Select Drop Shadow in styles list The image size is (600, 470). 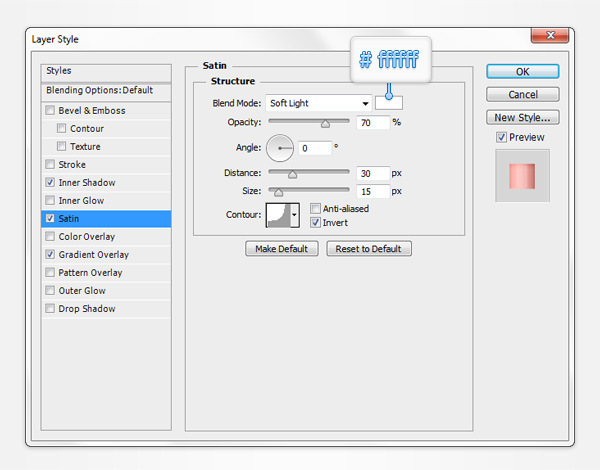[x=88, y=309]
